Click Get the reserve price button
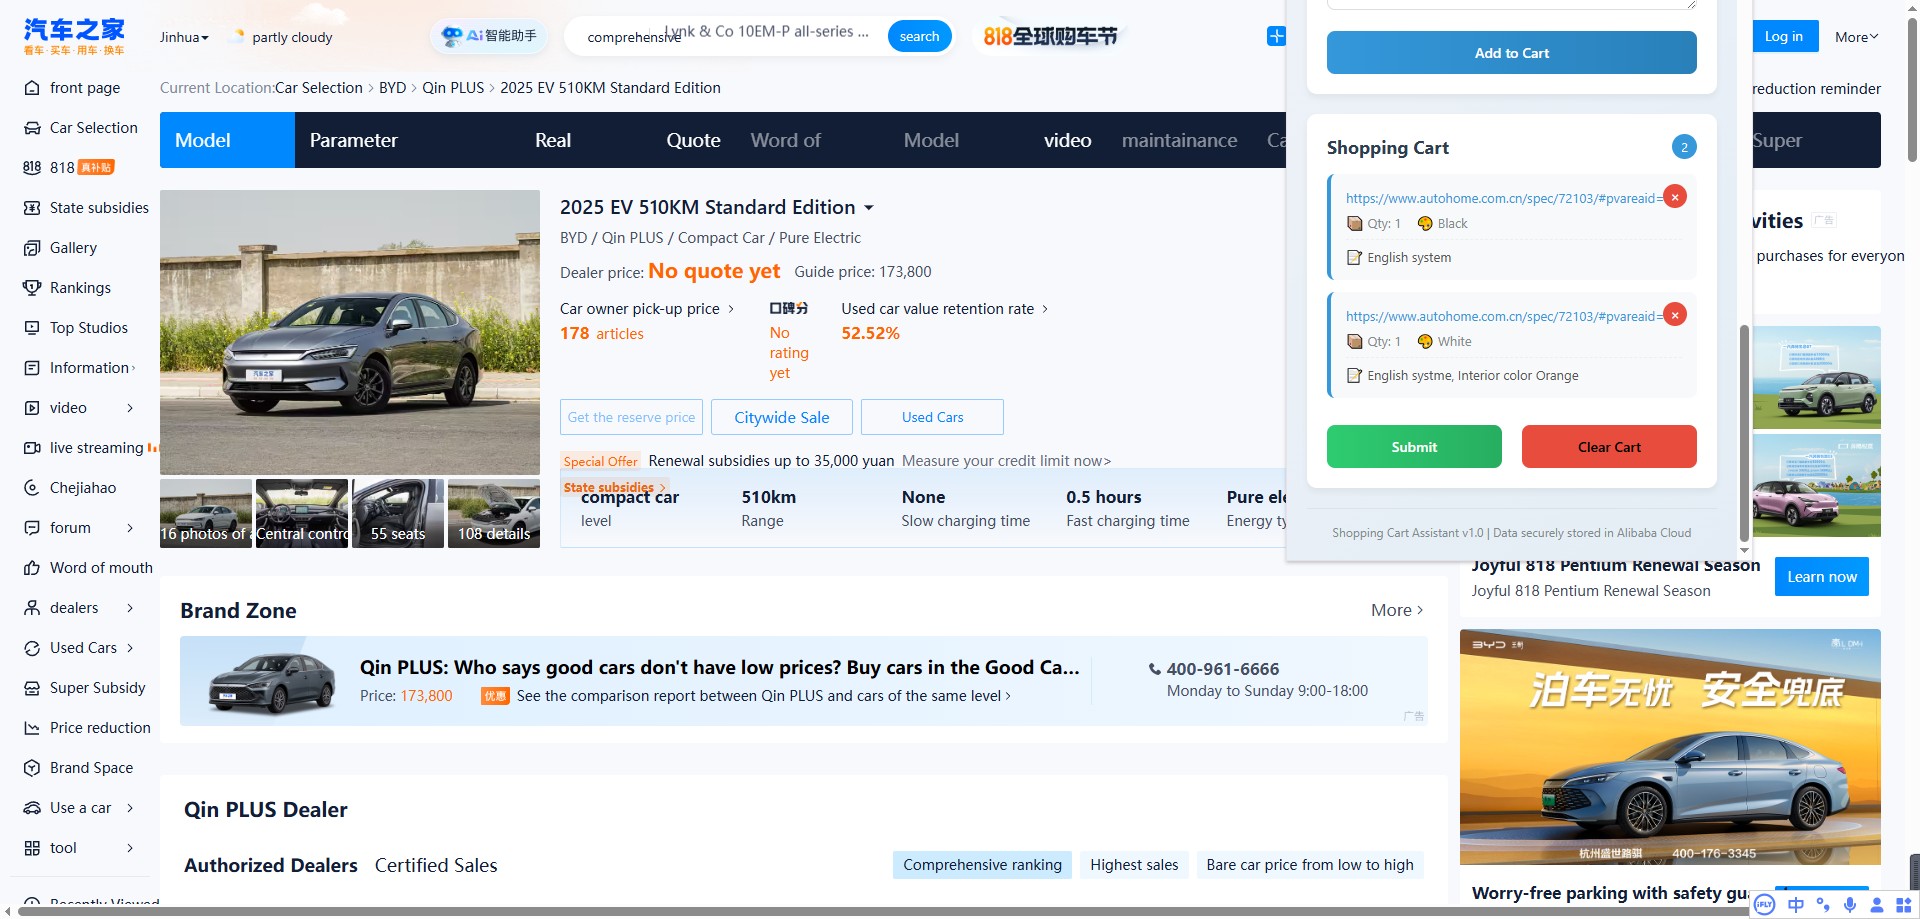This screenshot has width=1920, height=919. click(631, 417)
